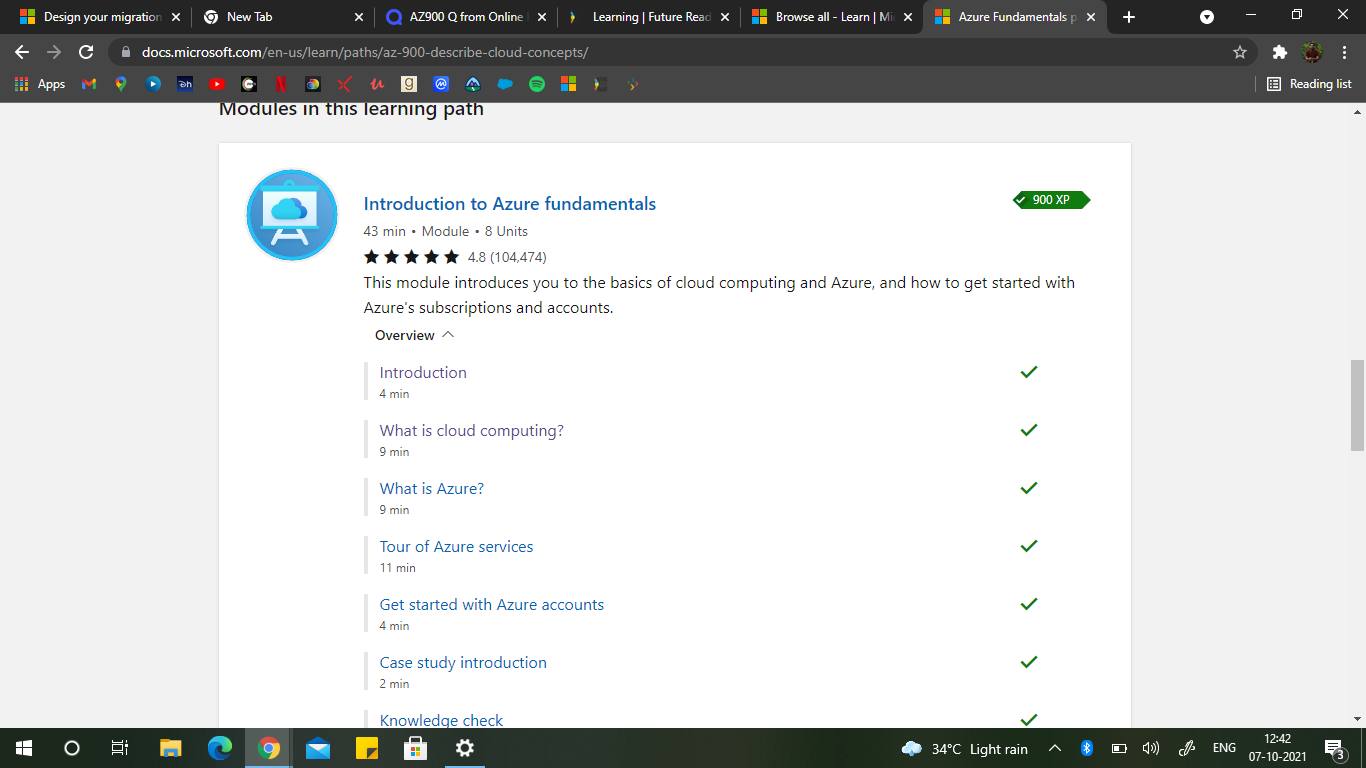Viewport: 1366px width, 768px height.
Task: Click the Task View taskbar icon
Action: 120,747
